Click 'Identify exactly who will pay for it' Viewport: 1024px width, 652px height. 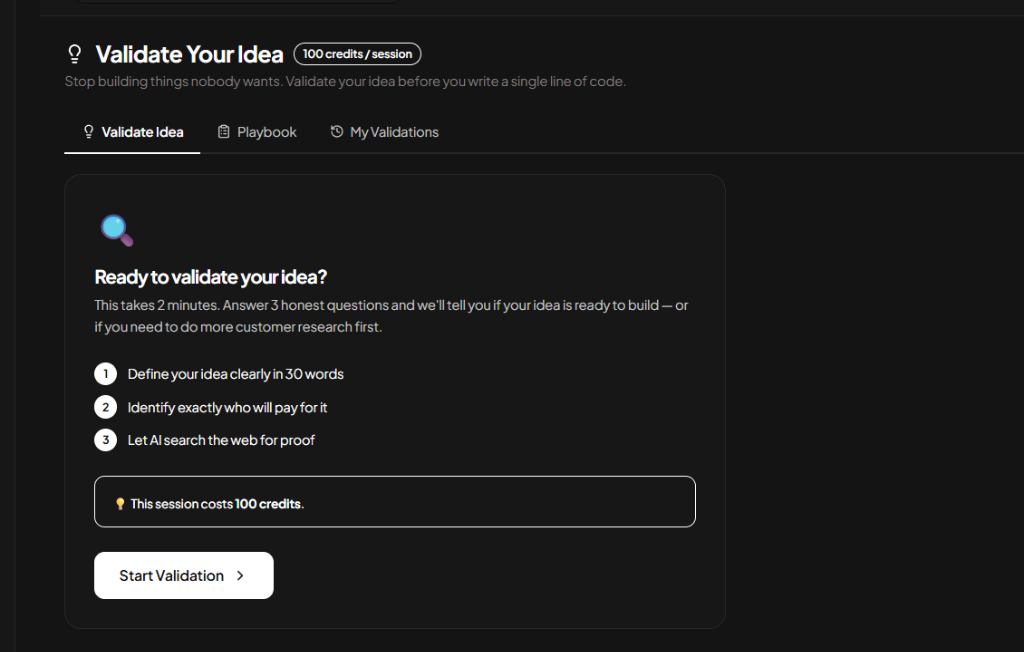tap(227, 408)
